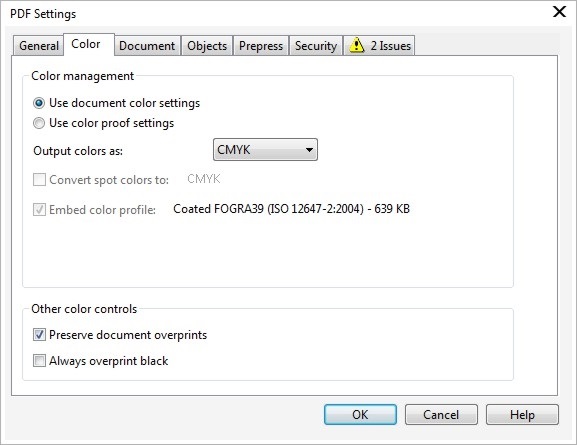The image size is (577, 445).
Task: Select Use document color settings option
Action: pyautogui.click(x=39, y=103)
